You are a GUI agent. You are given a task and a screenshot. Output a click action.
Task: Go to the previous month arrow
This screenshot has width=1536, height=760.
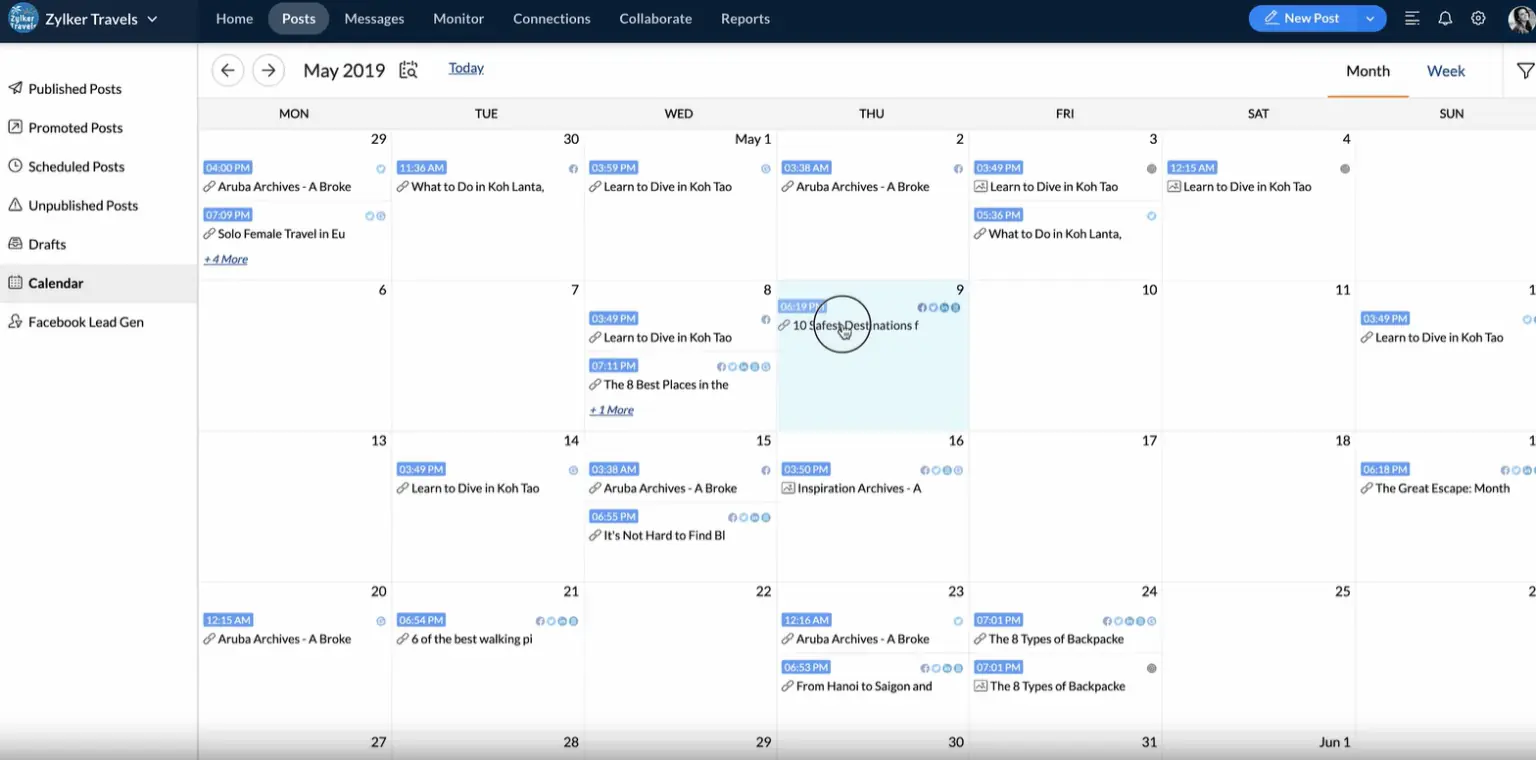[228, 71]
